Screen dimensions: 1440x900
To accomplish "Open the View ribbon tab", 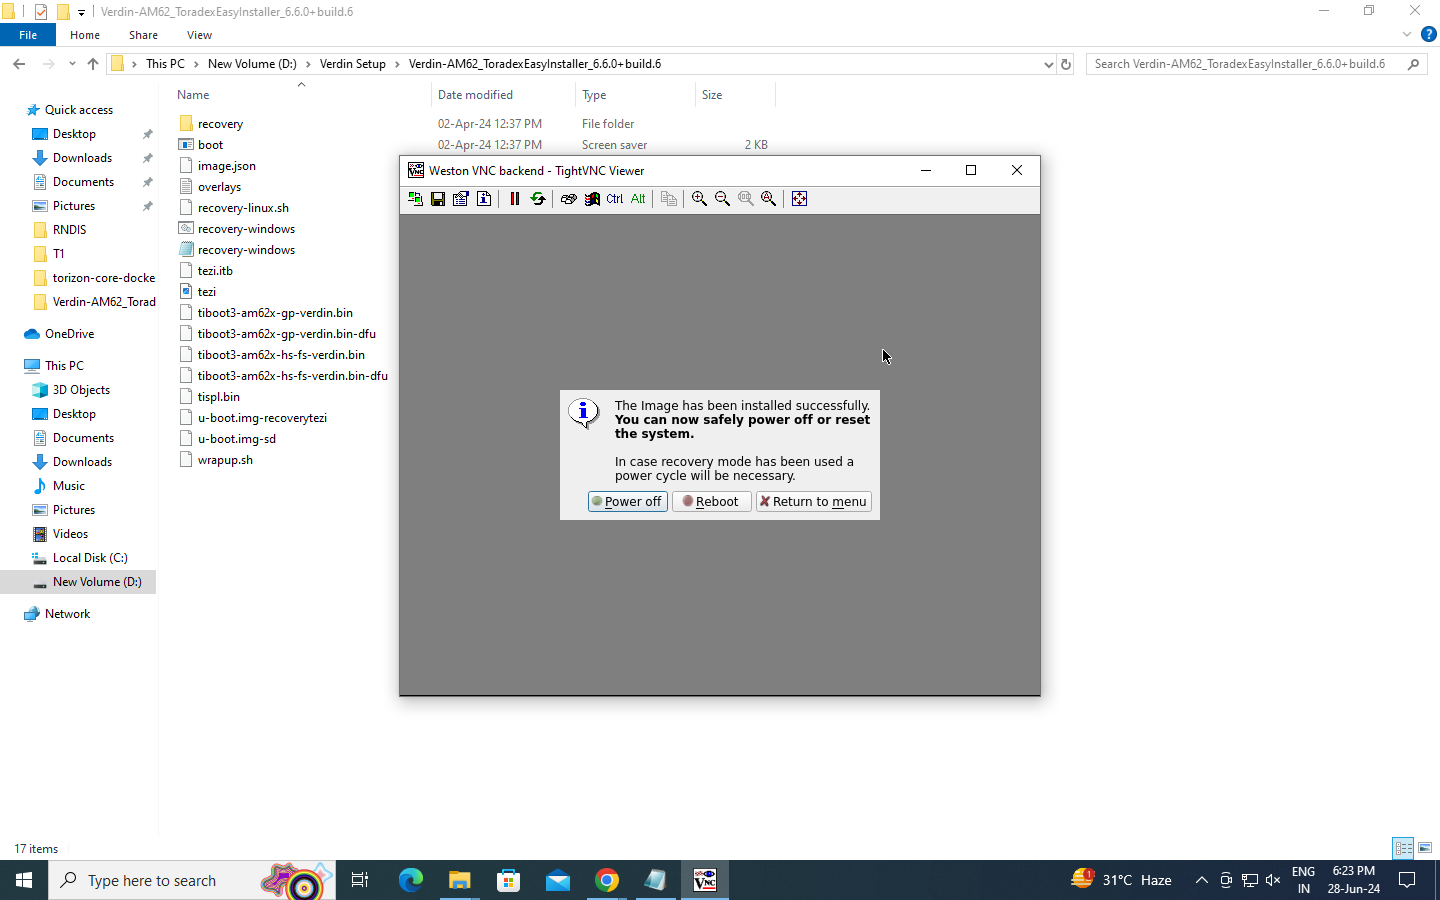I will [x=199, y=35].
